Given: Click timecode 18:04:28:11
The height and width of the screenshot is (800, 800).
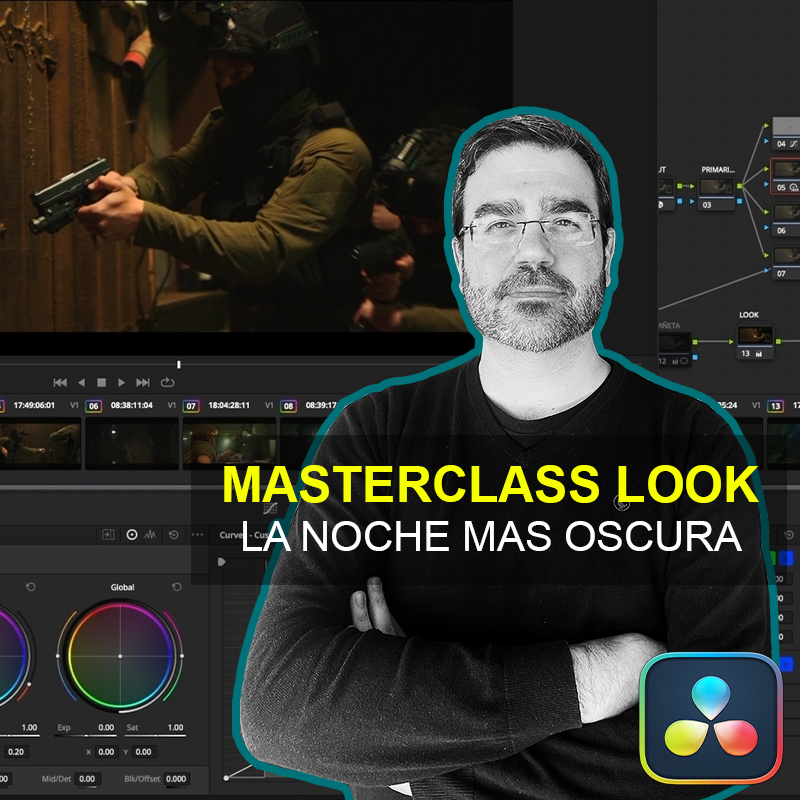Looking at the screenshot, I should click(229, 405).
